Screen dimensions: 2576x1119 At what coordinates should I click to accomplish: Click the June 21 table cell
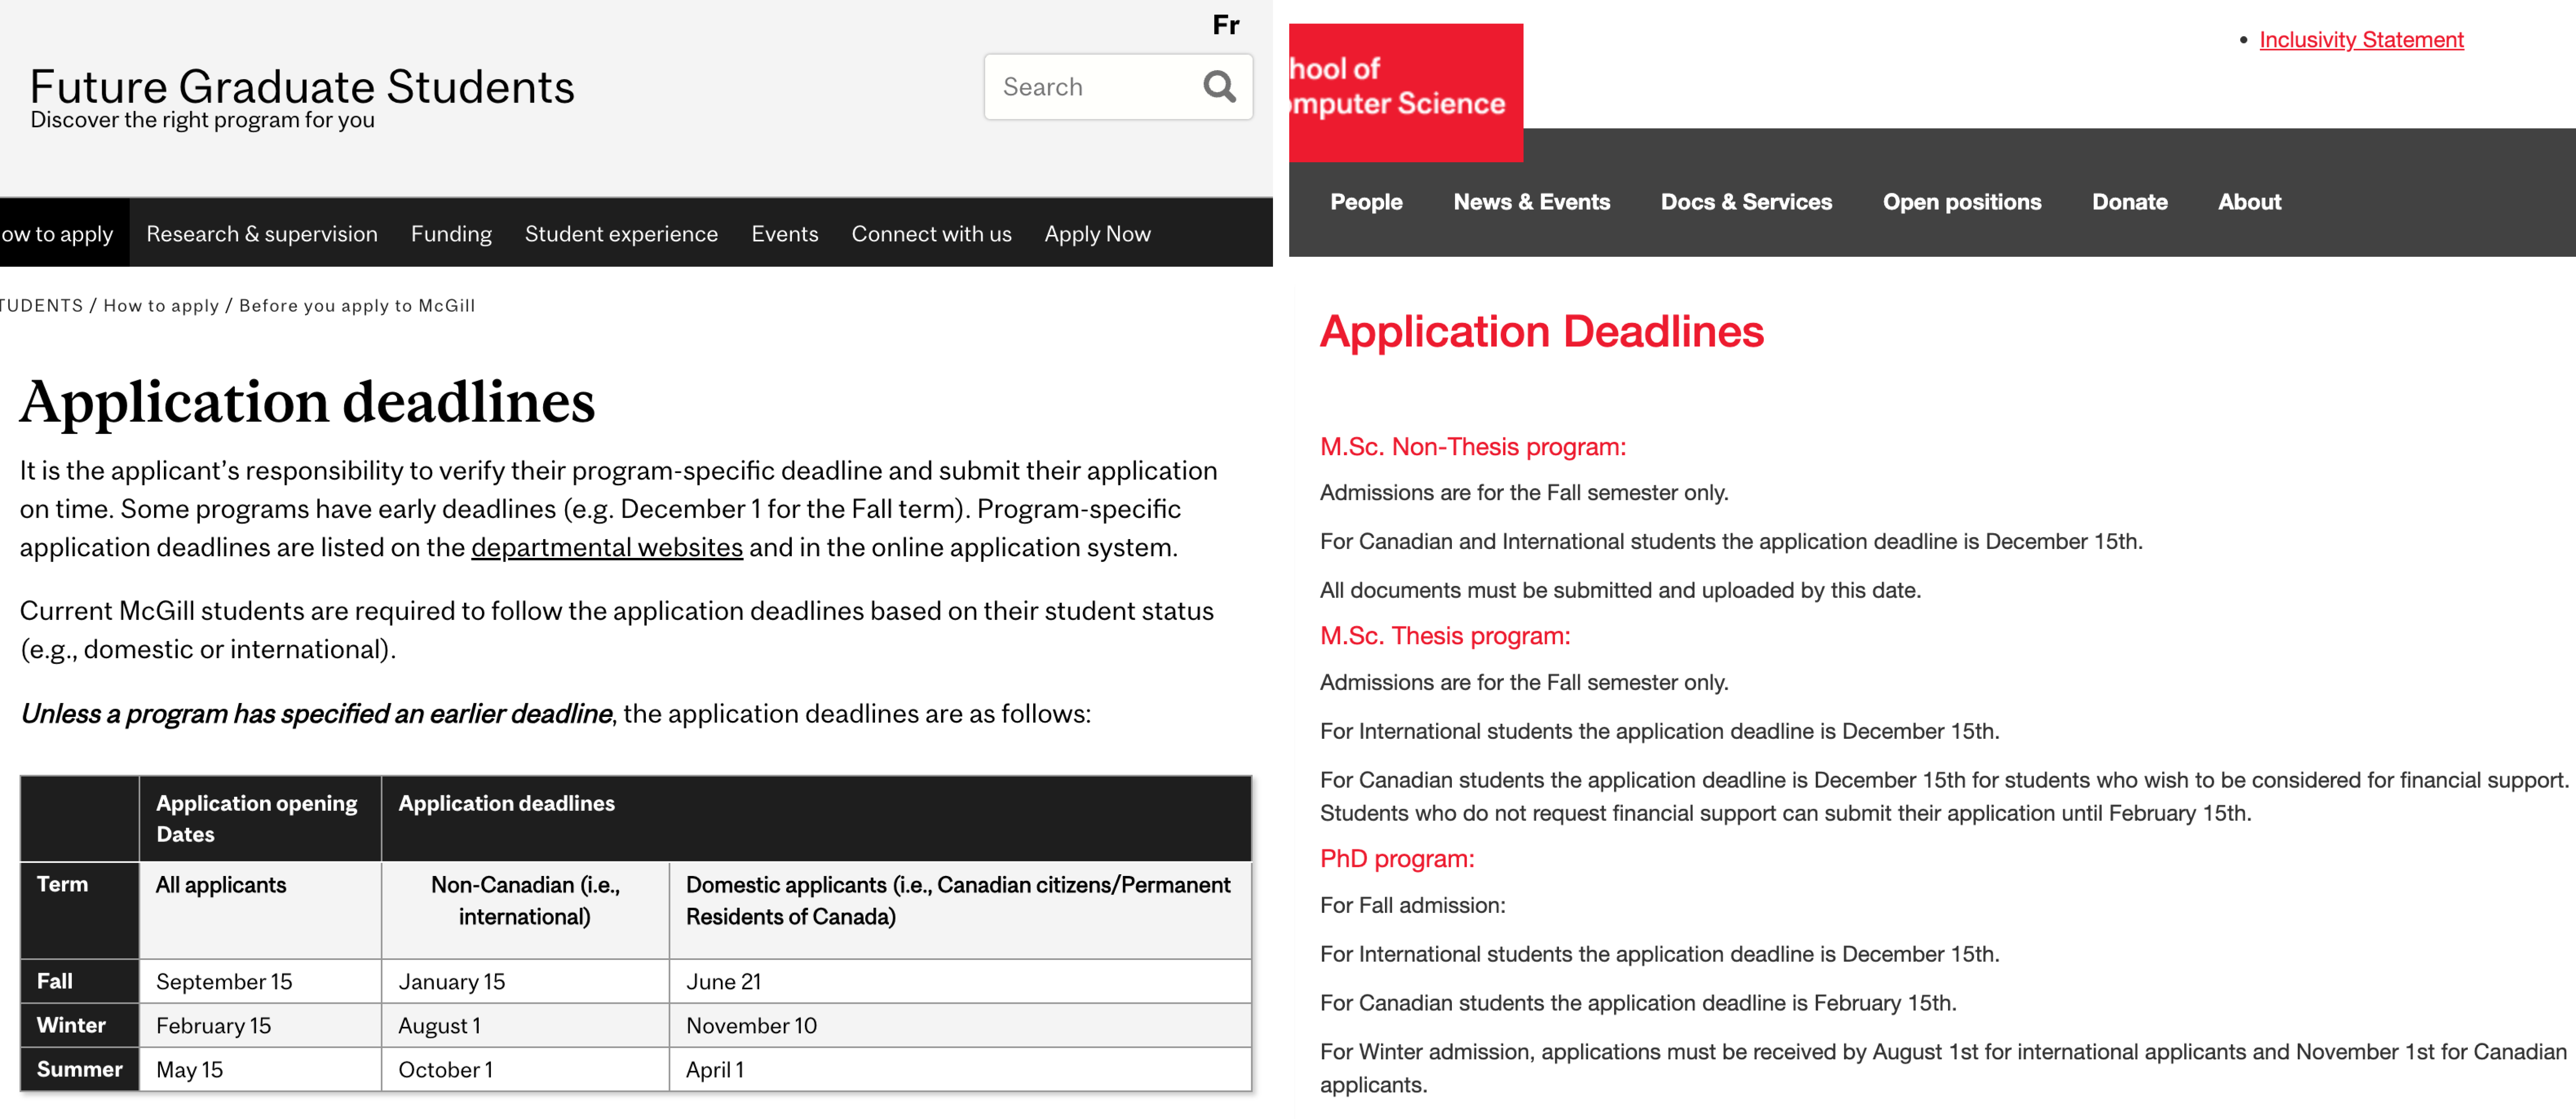pyautogui.click(x=960, y=981)
